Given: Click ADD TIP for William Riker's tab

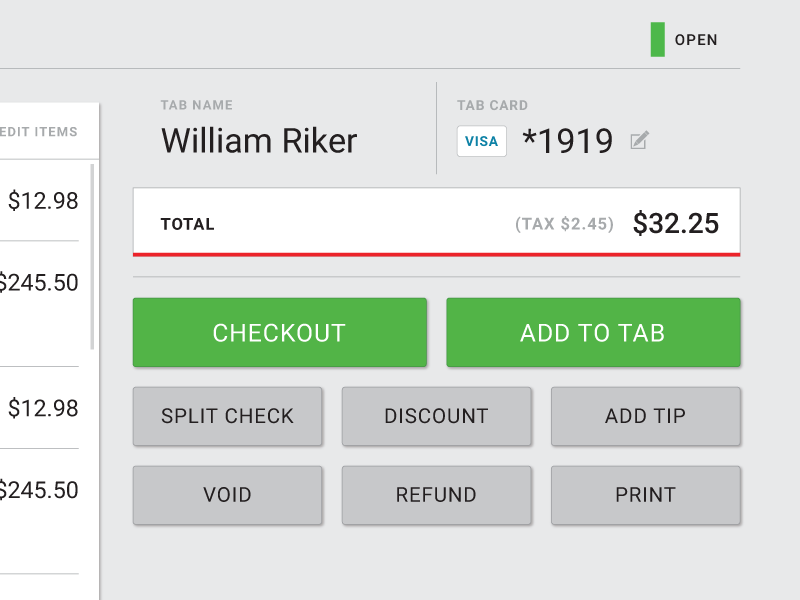Looking at the screenshot, I should click(x=646, y=416).
